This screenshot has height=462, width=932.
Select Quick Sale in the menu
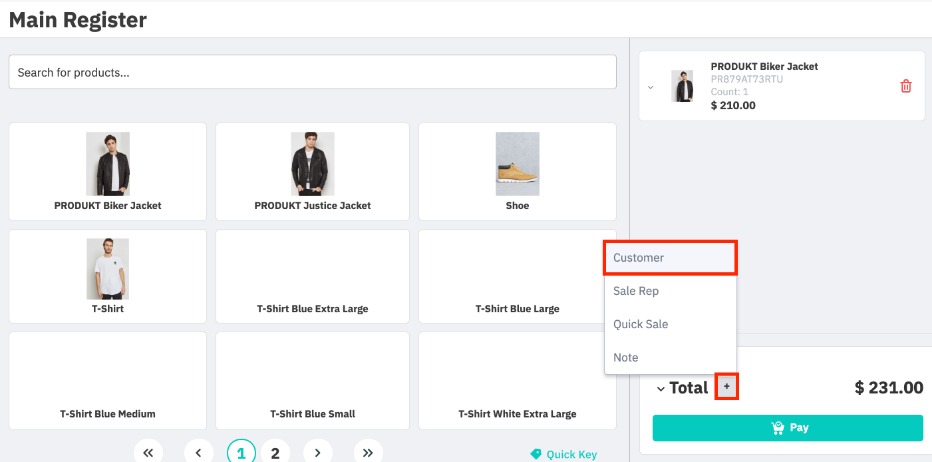pyautogui.click(x=670, y=324)
